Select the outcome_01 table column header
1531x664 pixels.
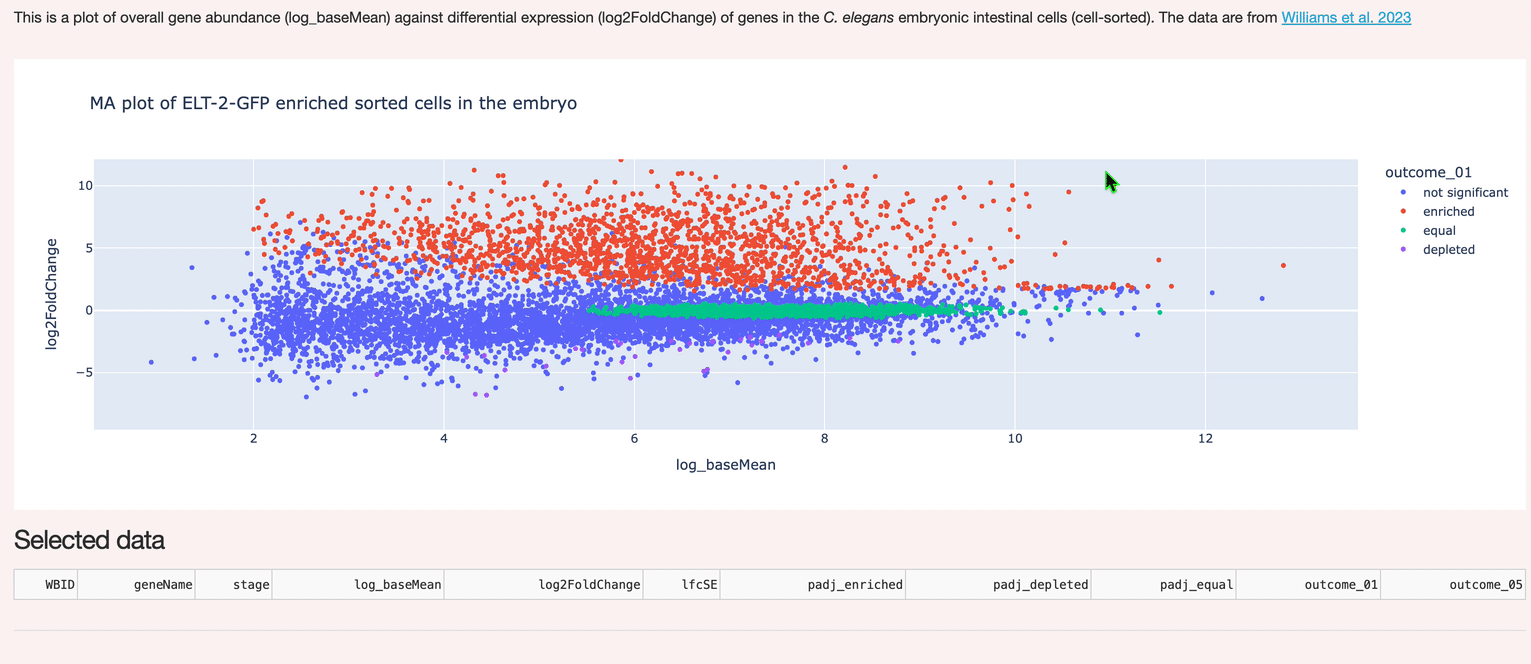[x=1340, y=585]
